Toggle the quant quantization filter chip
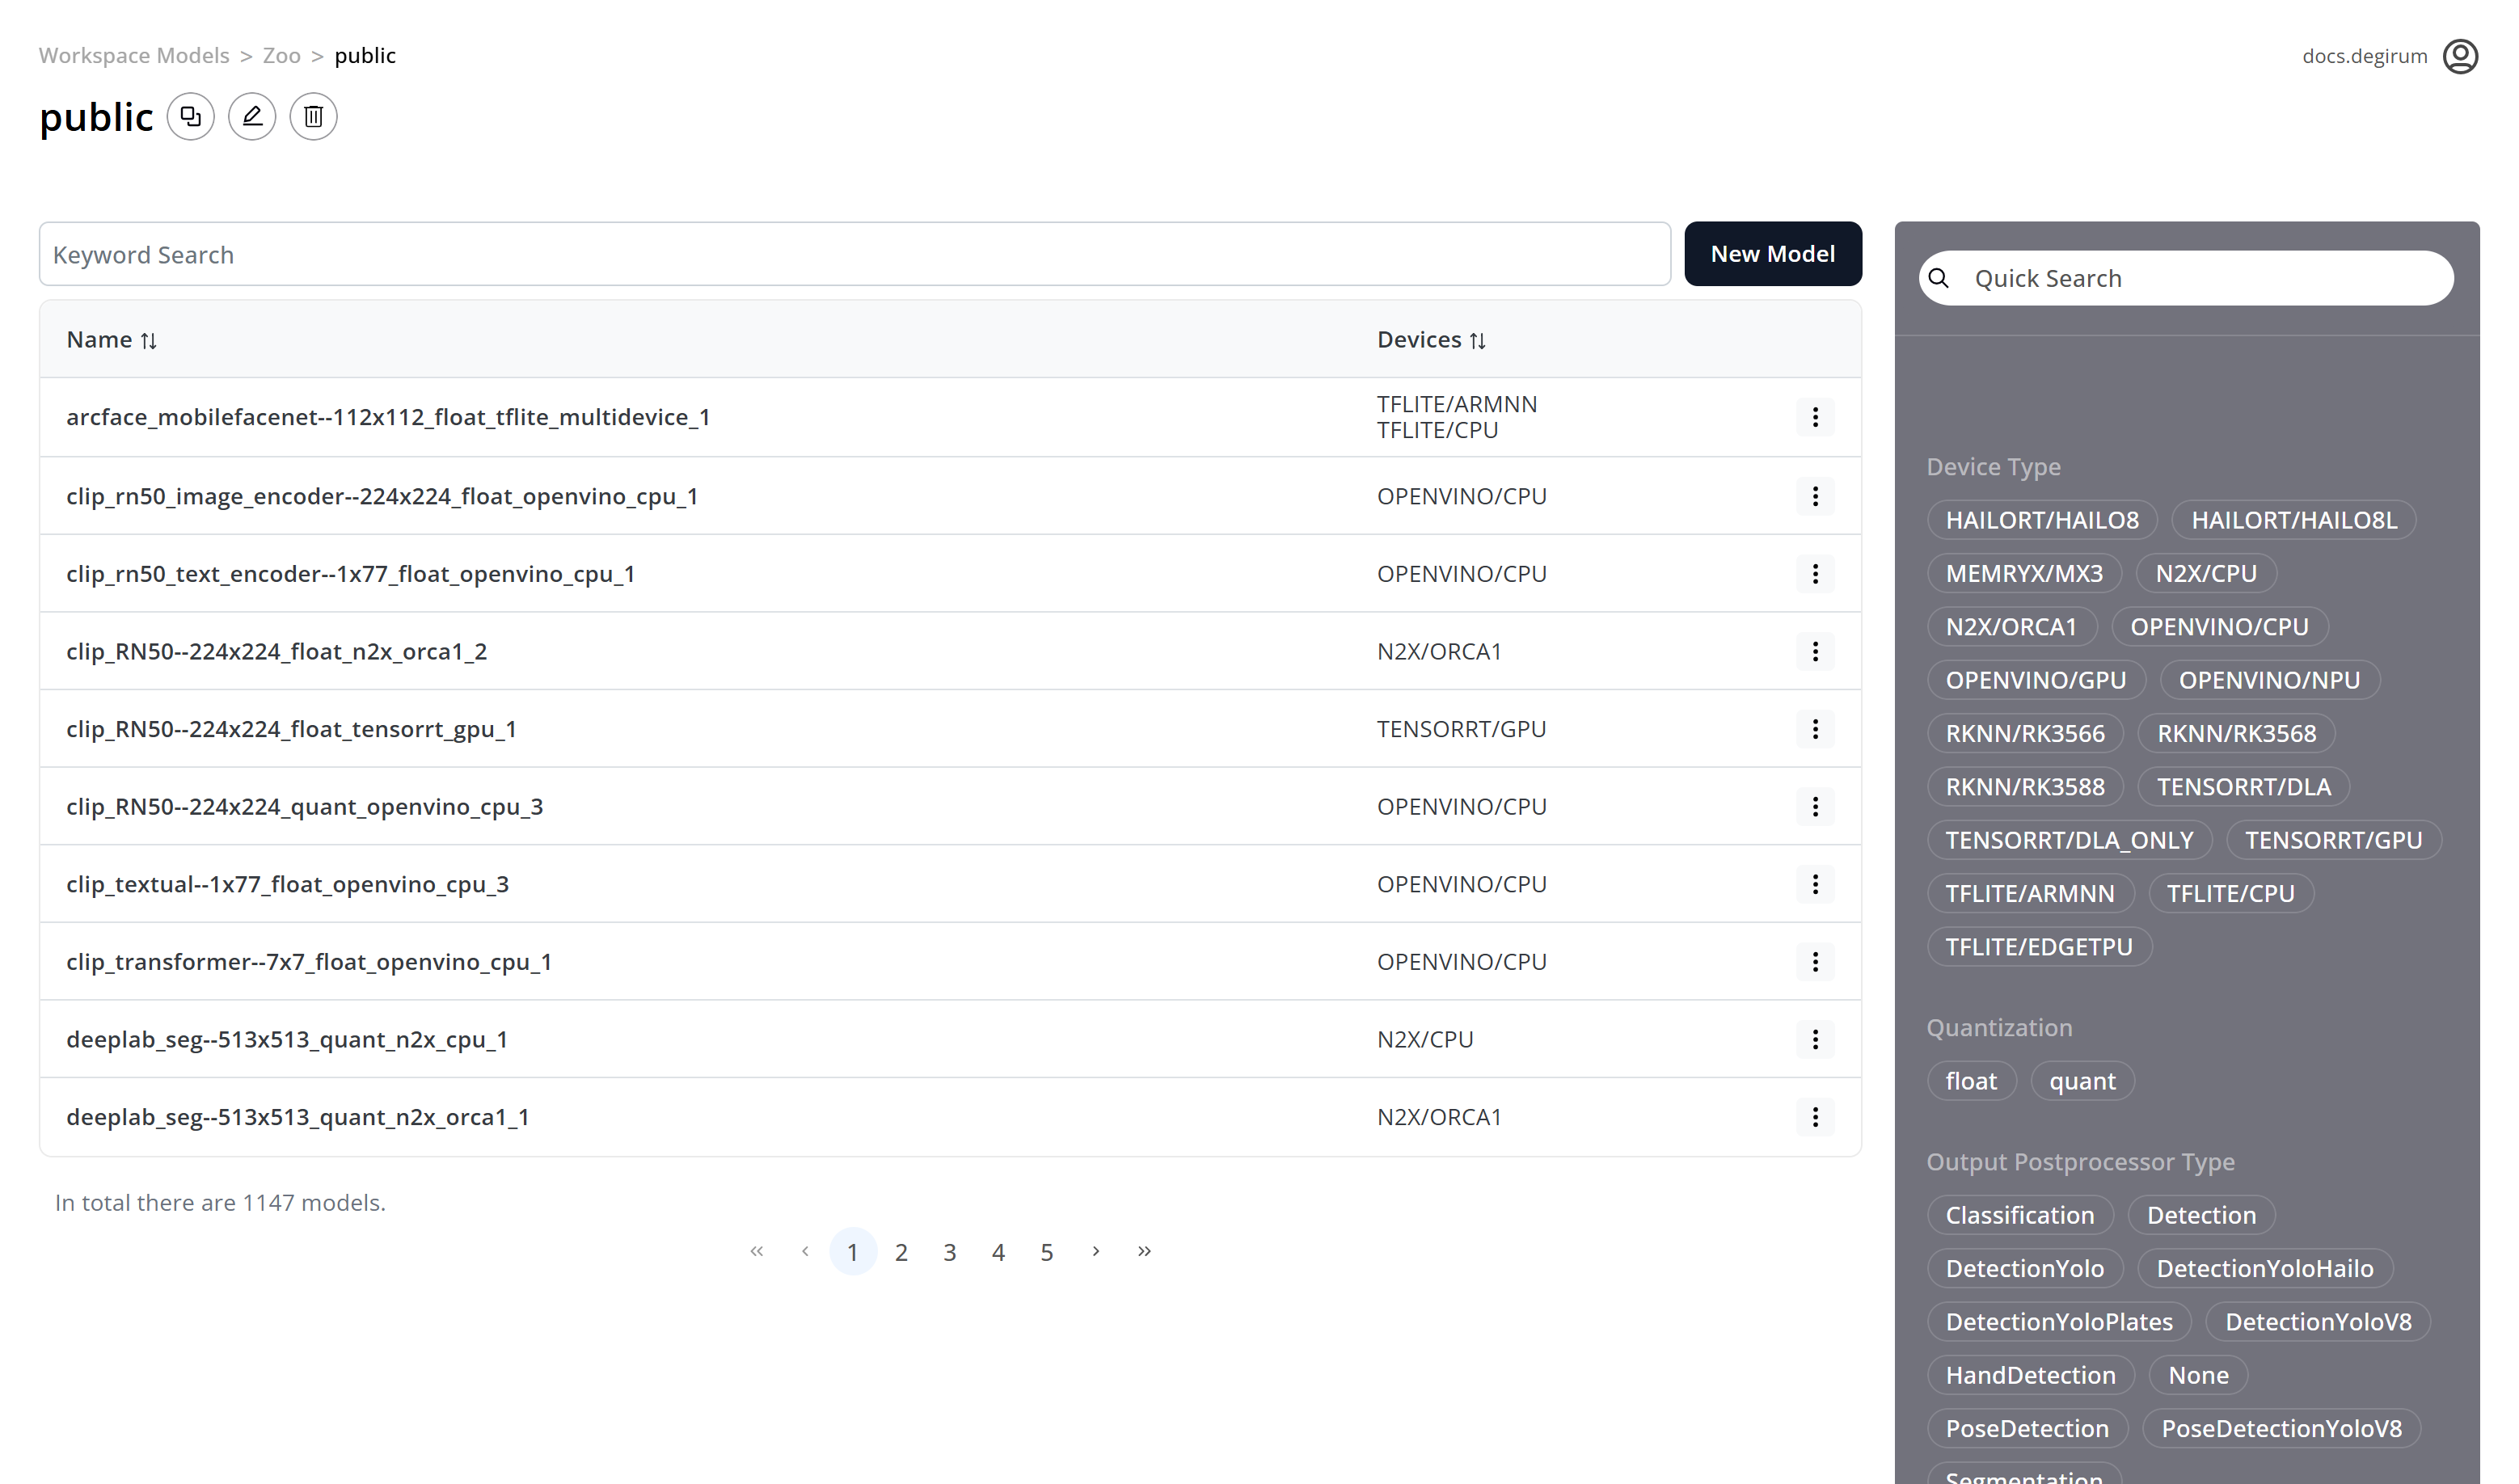 (2082, 1081)
